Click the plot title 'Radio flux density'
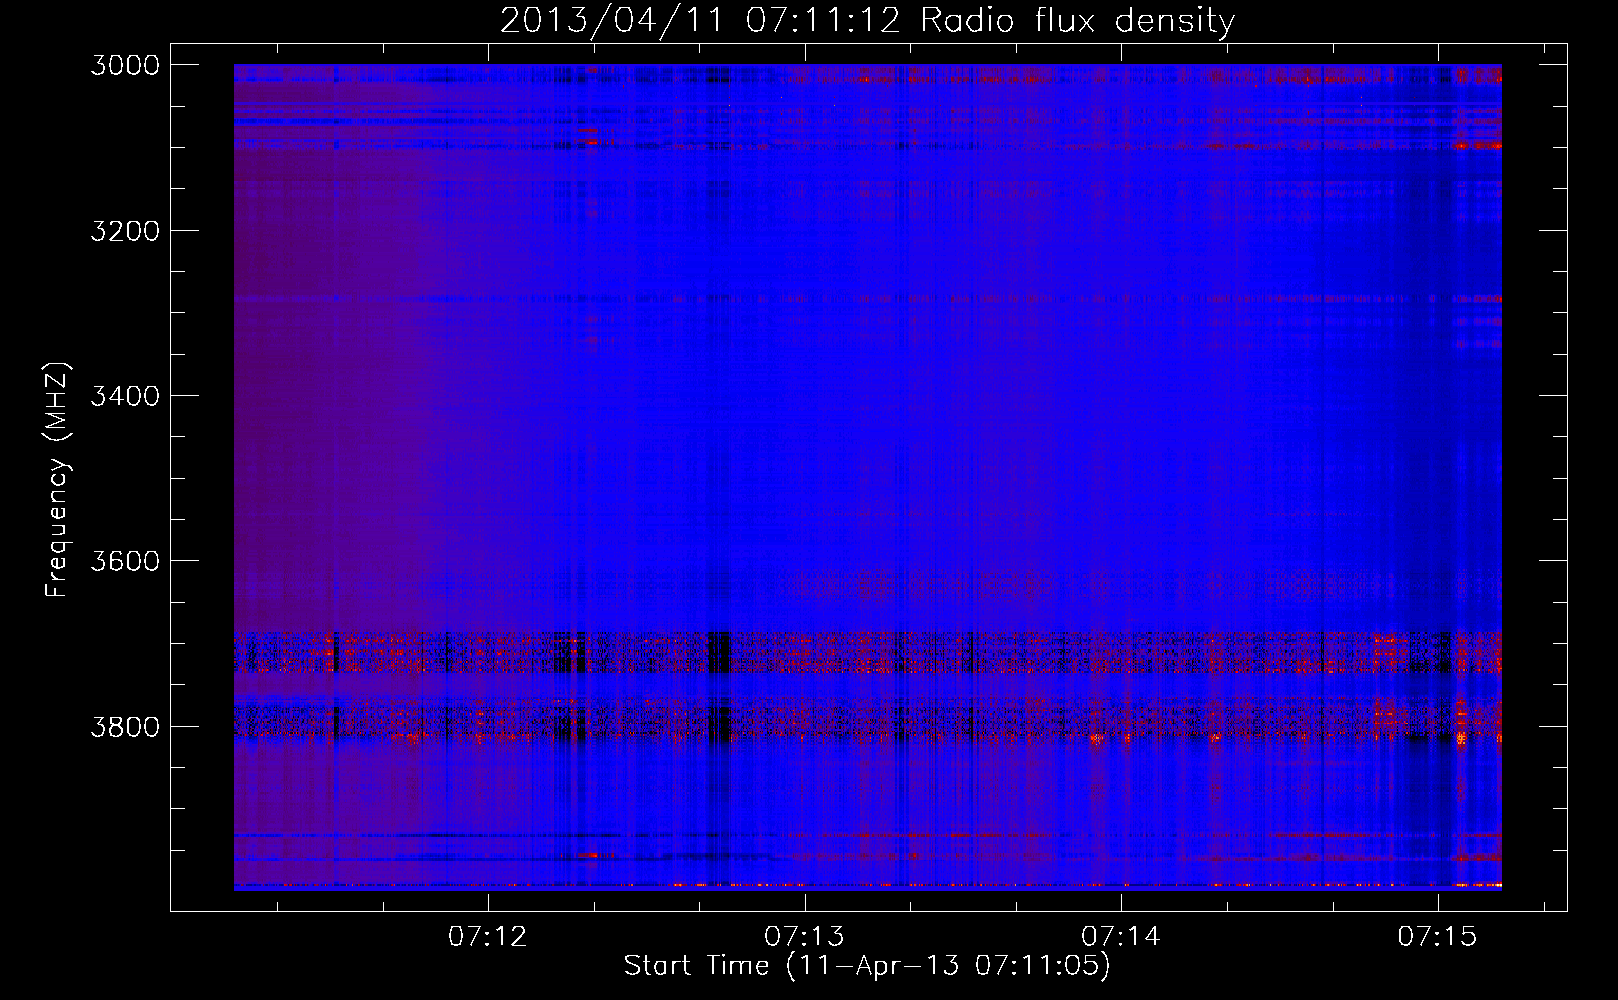The width and height of the screenshot is (1618, 1000). (1078, 21)
